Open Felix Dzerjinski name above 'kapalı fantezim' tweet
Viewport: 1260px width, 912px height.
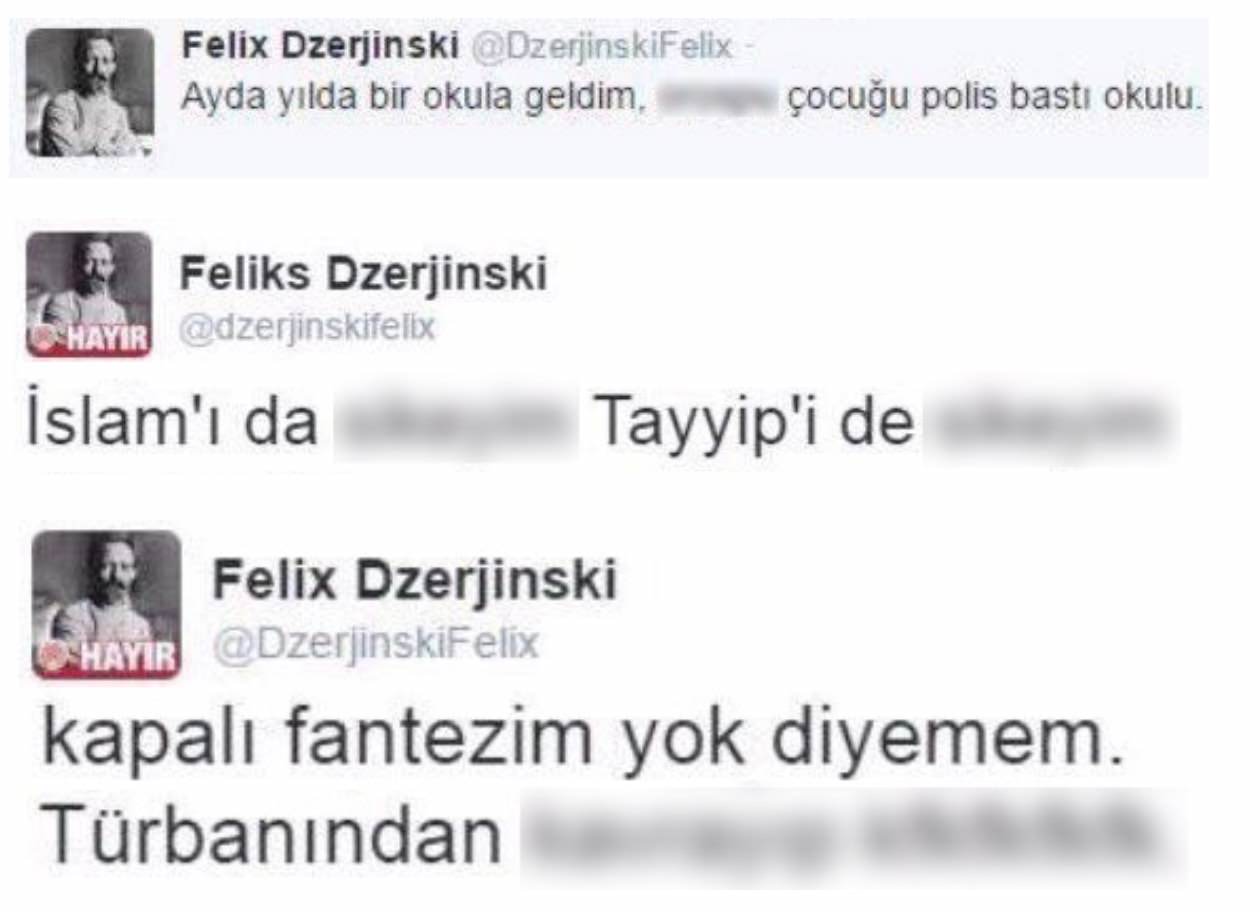point(415,579)
